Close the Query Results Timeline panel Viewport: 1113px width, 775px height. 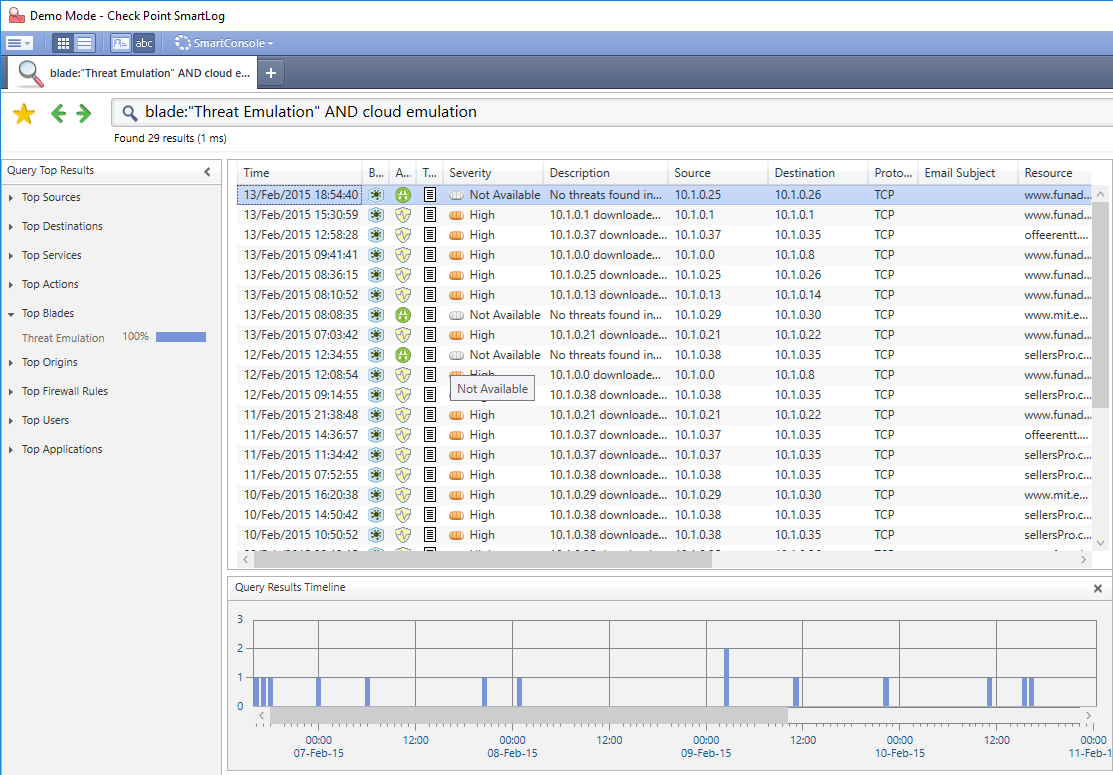point(1097,588)
